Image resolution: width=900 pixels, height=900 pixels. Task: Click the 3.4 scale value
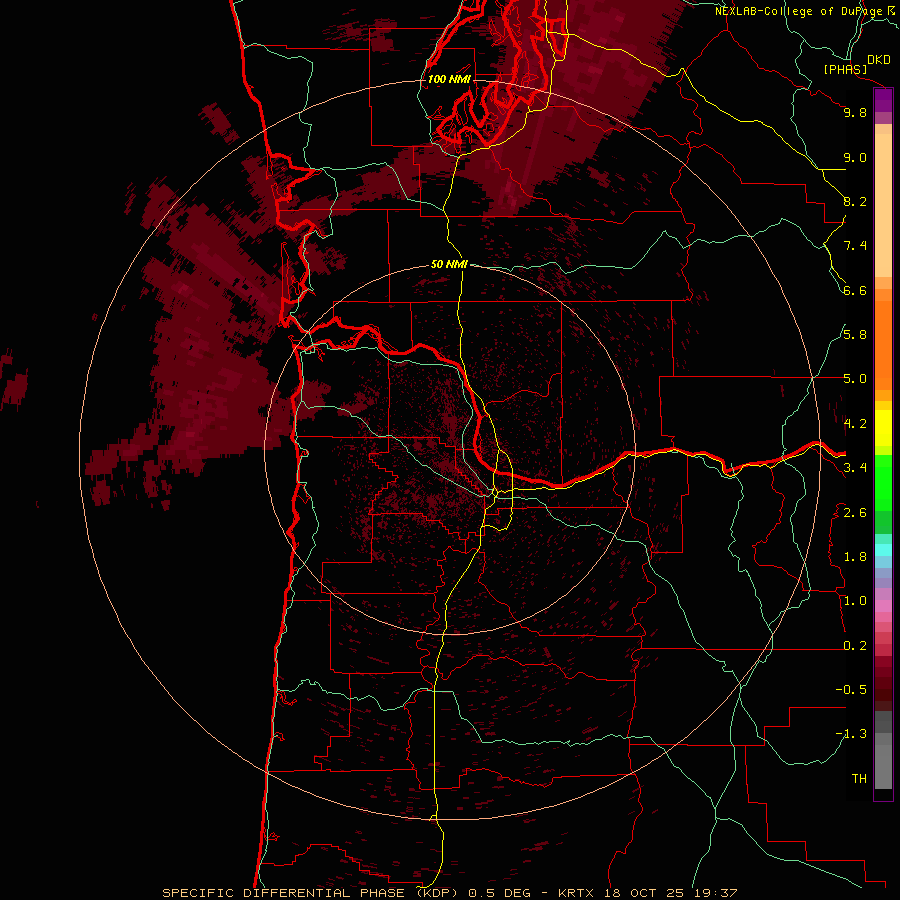click(x=855, y=468)
